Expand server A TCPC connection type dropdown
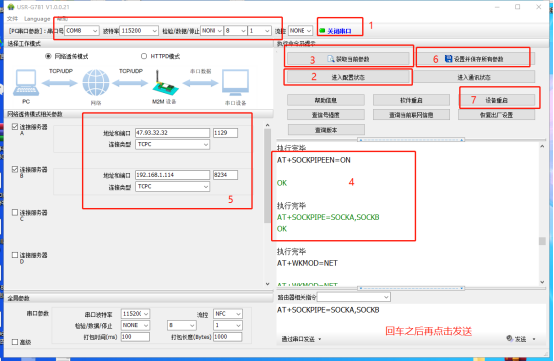This screenshot has width=554, height=361. pos(172,144)
